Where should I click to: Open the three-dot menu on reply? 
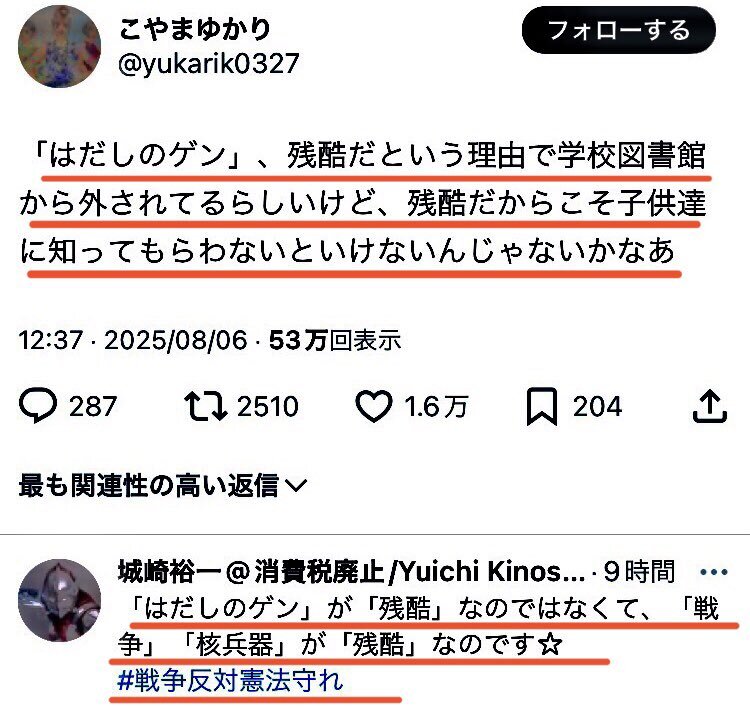(x=714, y=572)
